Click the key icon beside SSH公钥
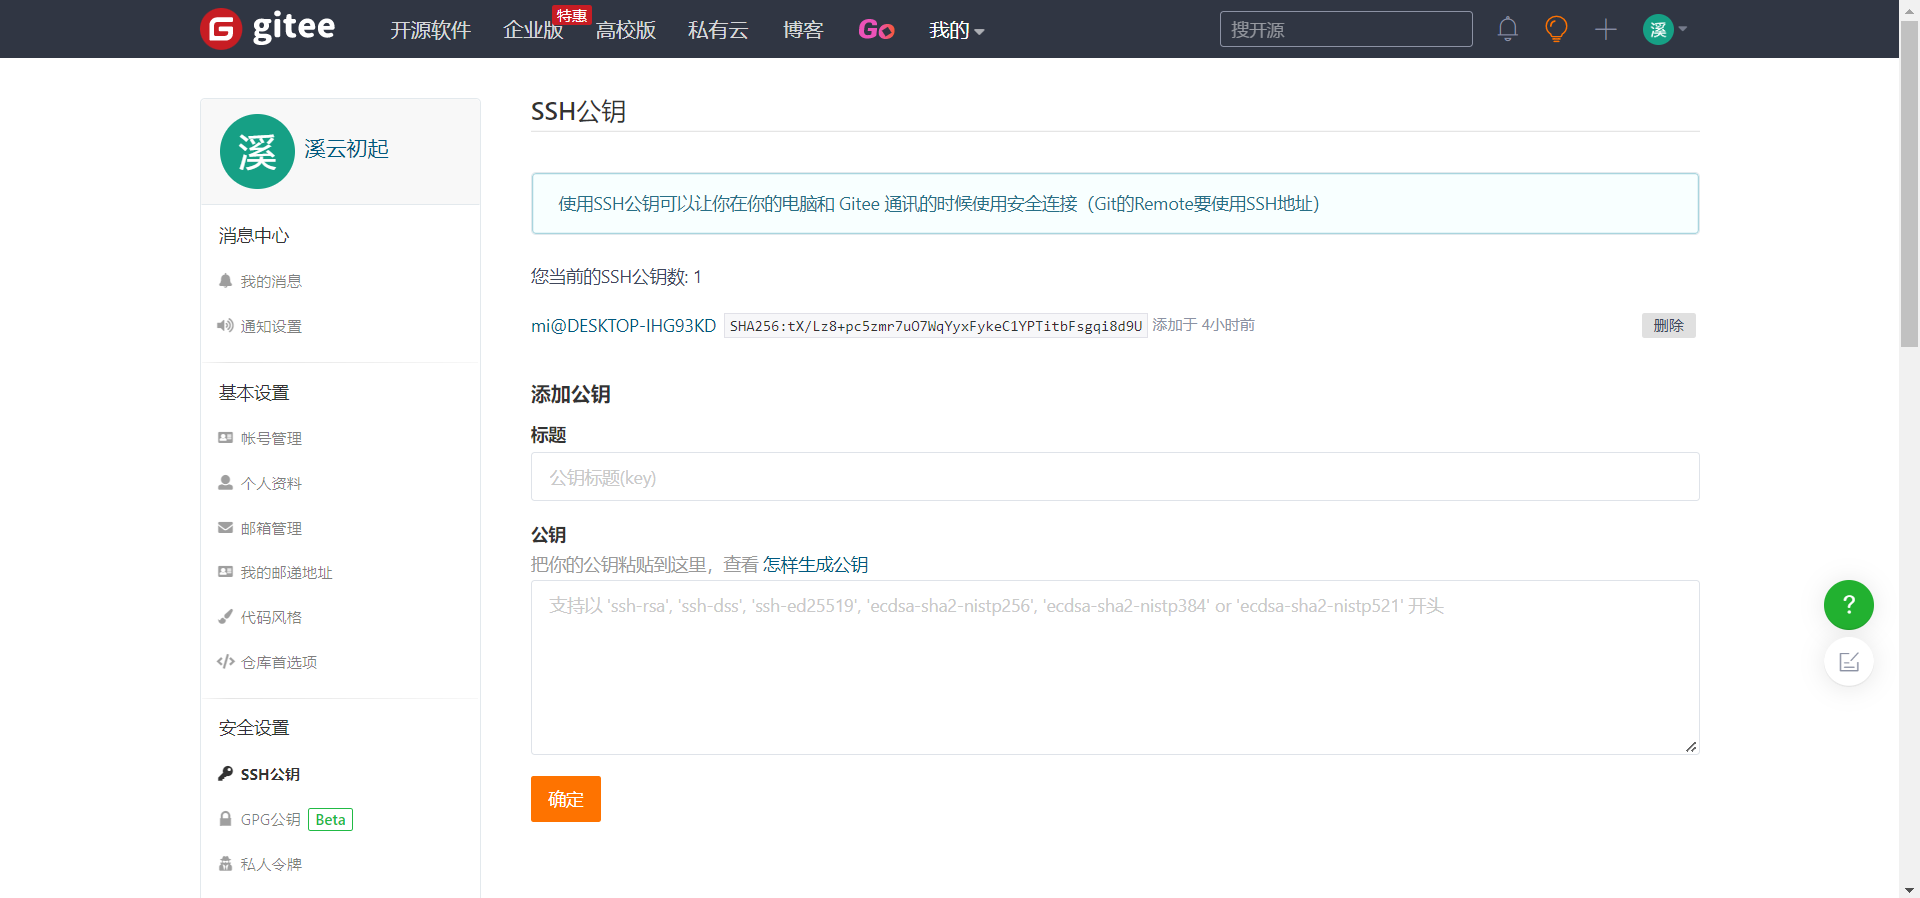 click(225, 774)
